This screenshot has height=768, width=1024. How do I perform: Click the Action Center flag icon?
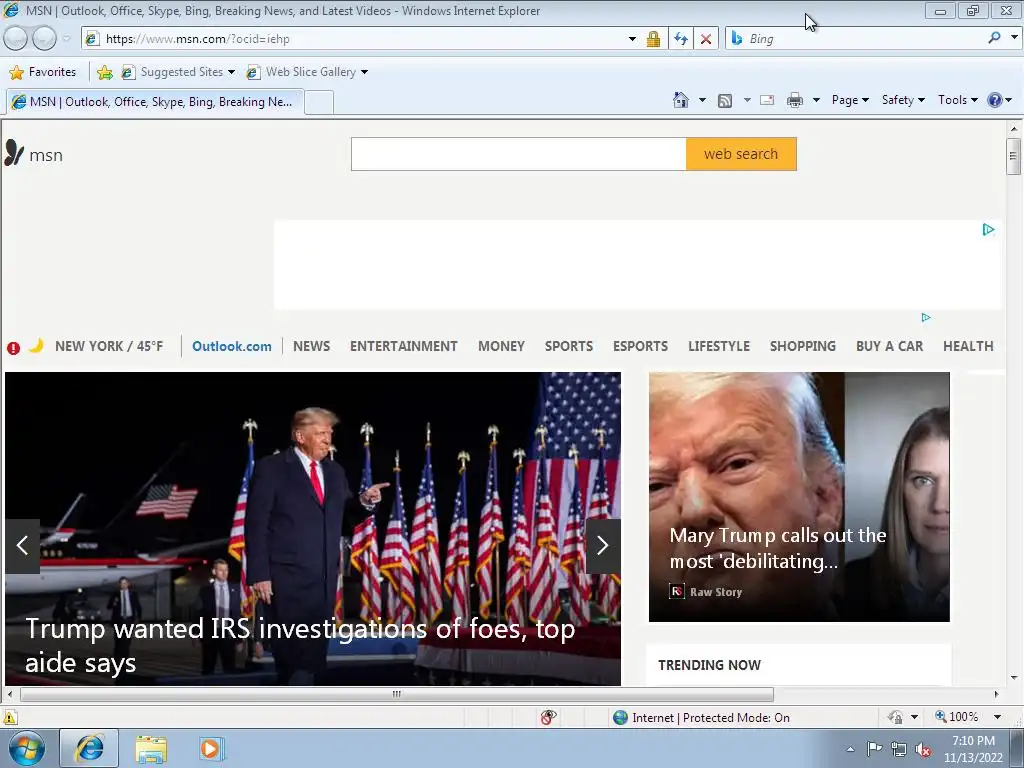click(x=874, y=749)
